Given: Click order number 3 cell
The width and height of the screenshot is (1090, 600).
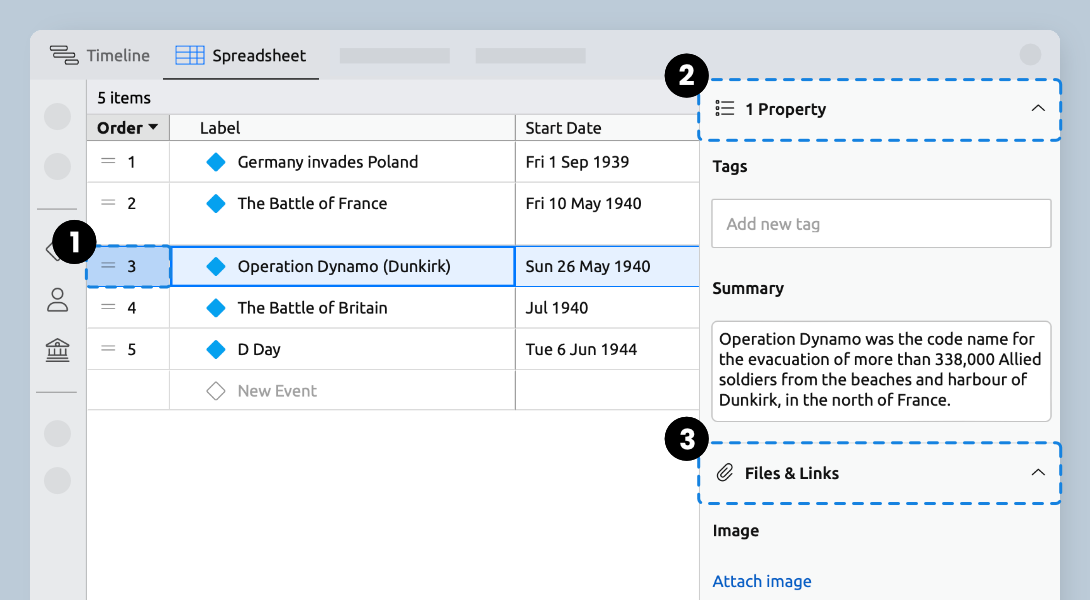Looking at the screenshot, I should tap(129, 266).
